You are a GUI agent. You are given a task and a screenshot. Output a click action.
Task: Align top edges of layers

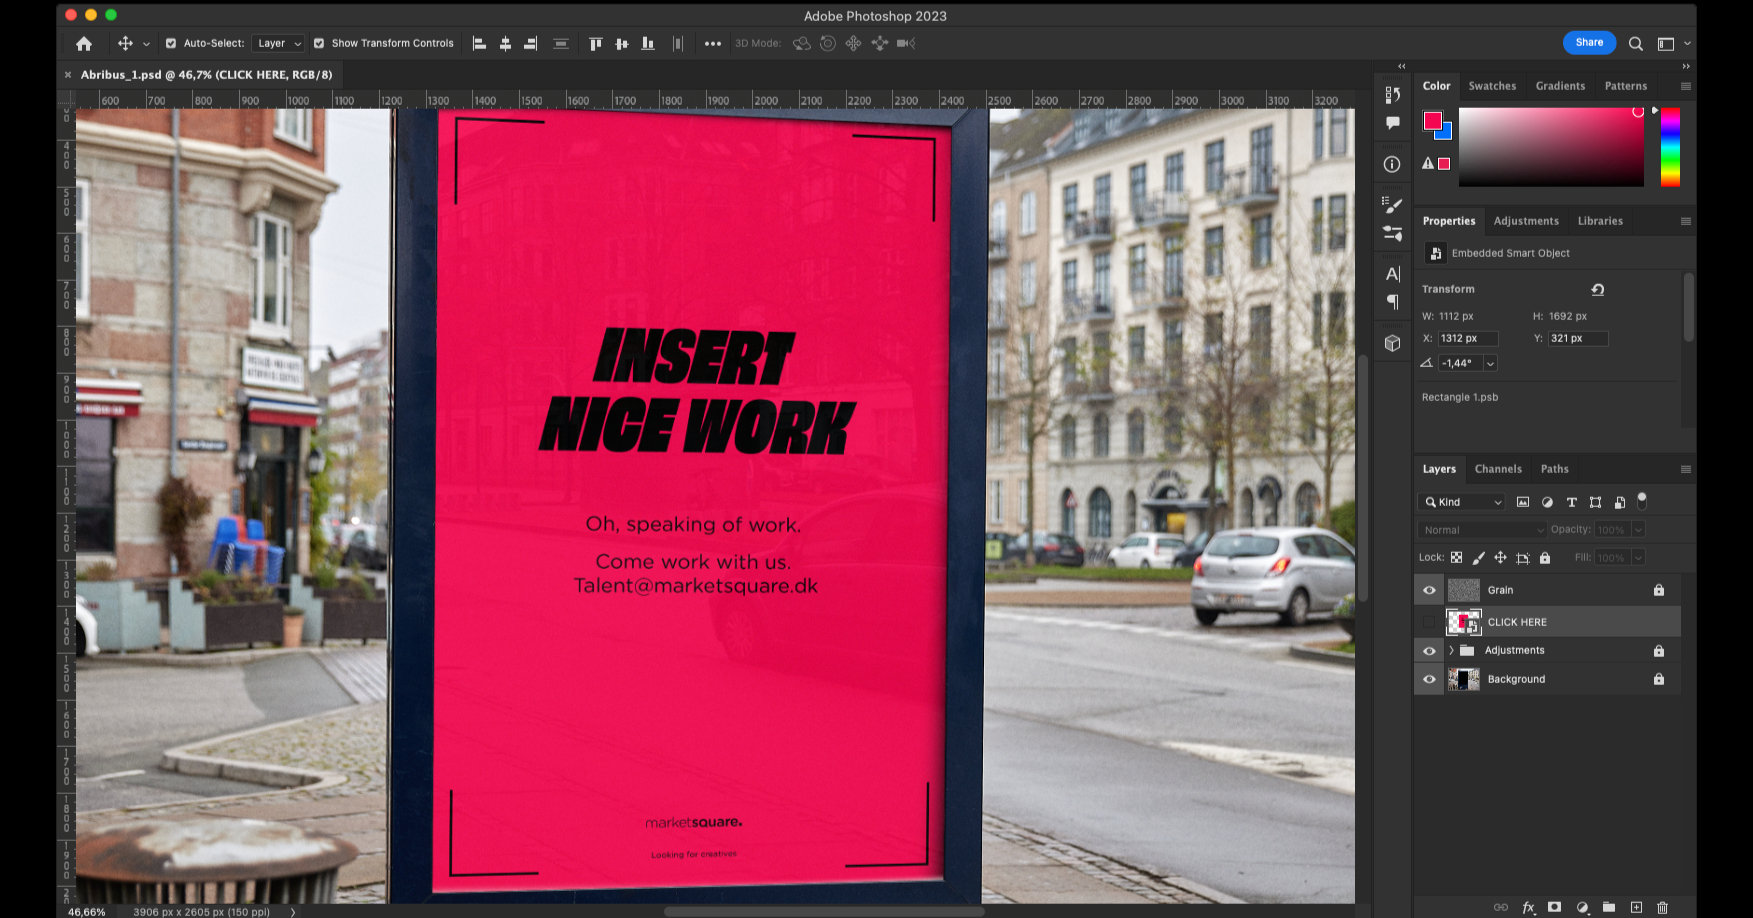(x=596, y=43)
